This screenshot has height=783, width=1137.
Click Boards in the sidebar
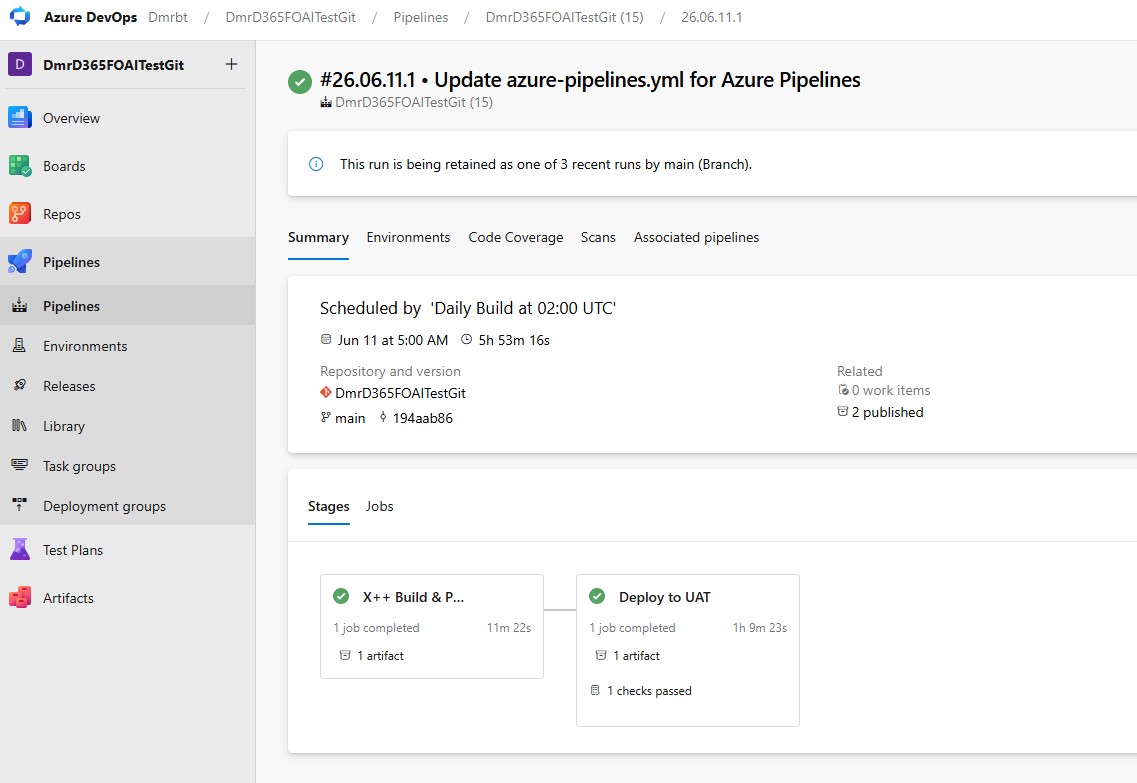[x=64, y=166]
